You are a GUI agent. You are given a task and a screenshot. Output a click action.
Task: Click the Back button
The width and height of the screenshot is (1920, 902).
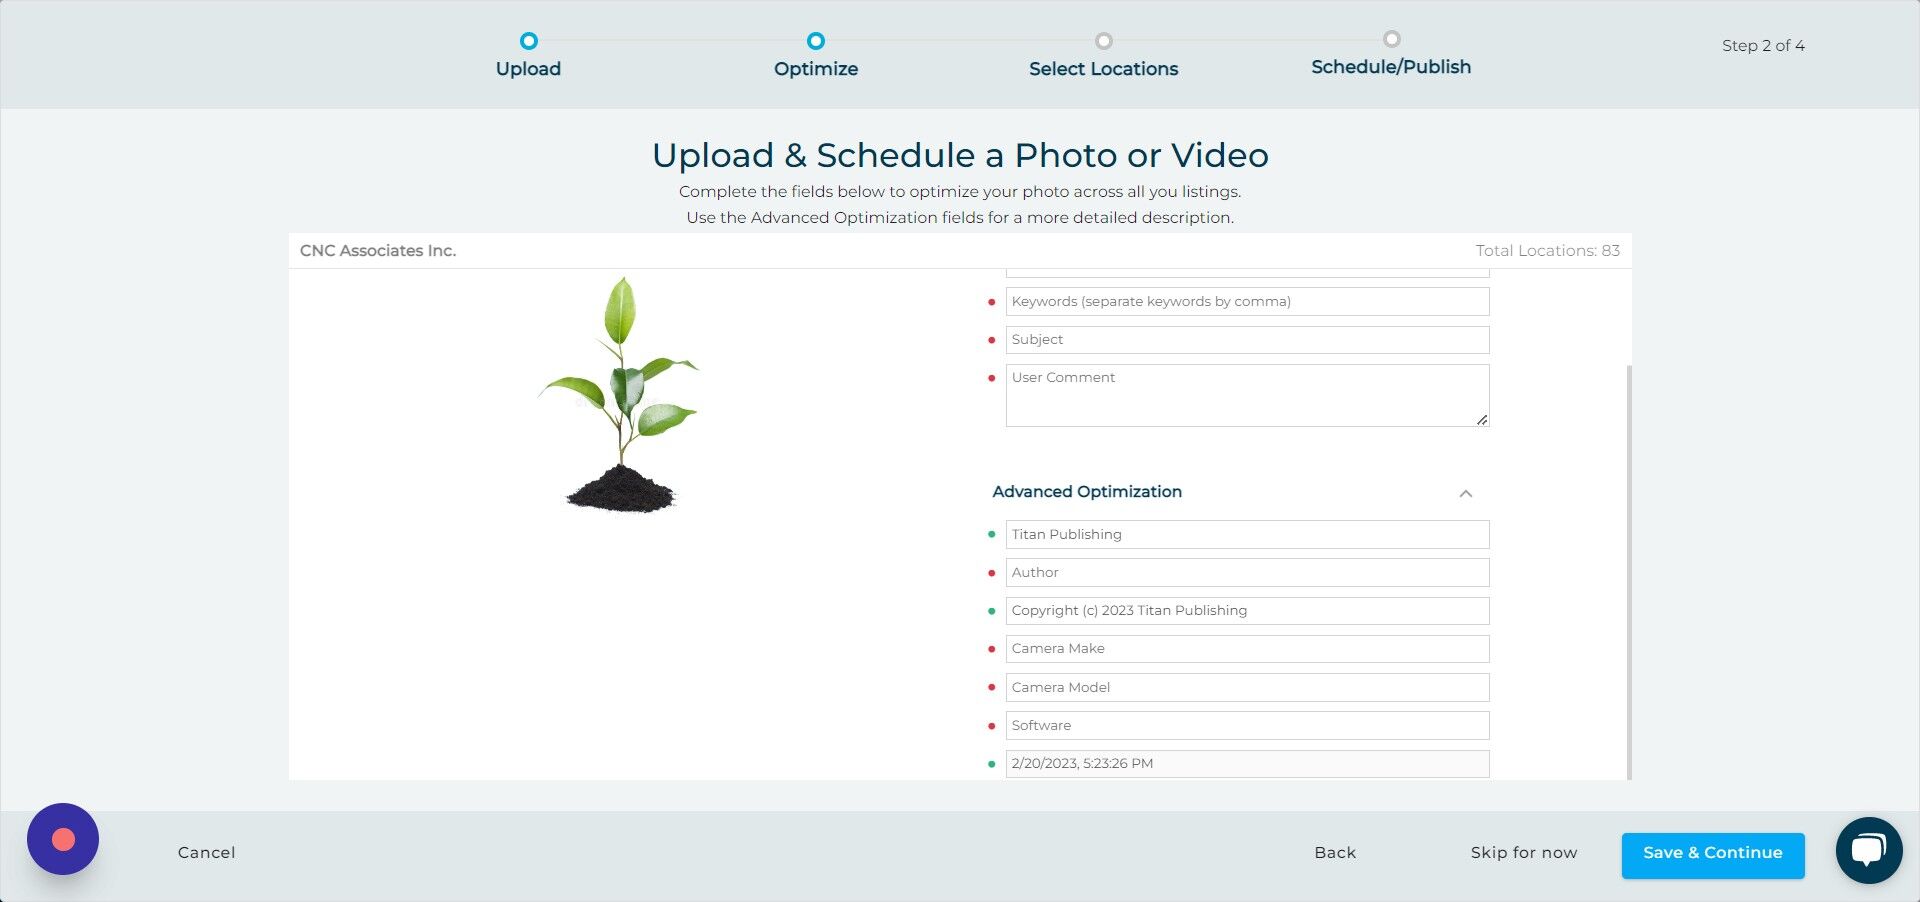1335,852
